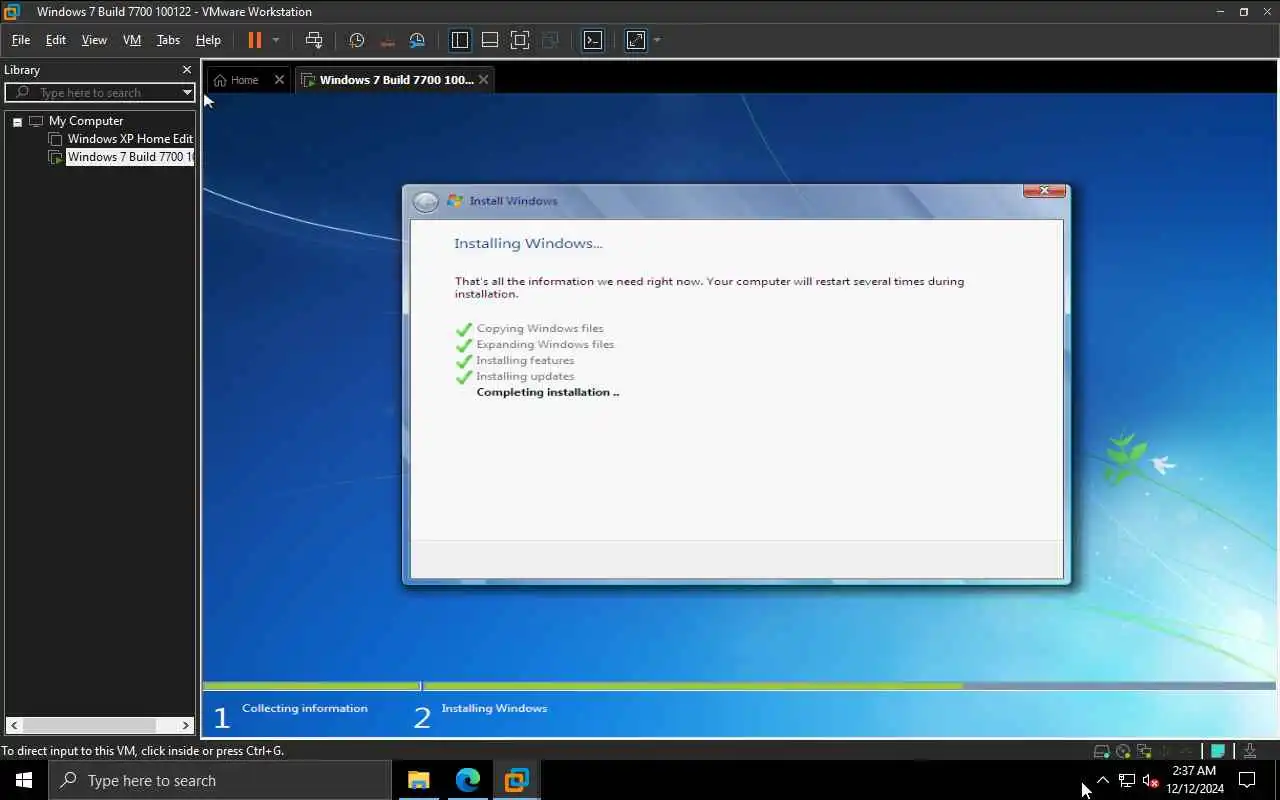Open the Windows Start menu
The image size is (1280, 800).
pos(24,780)
